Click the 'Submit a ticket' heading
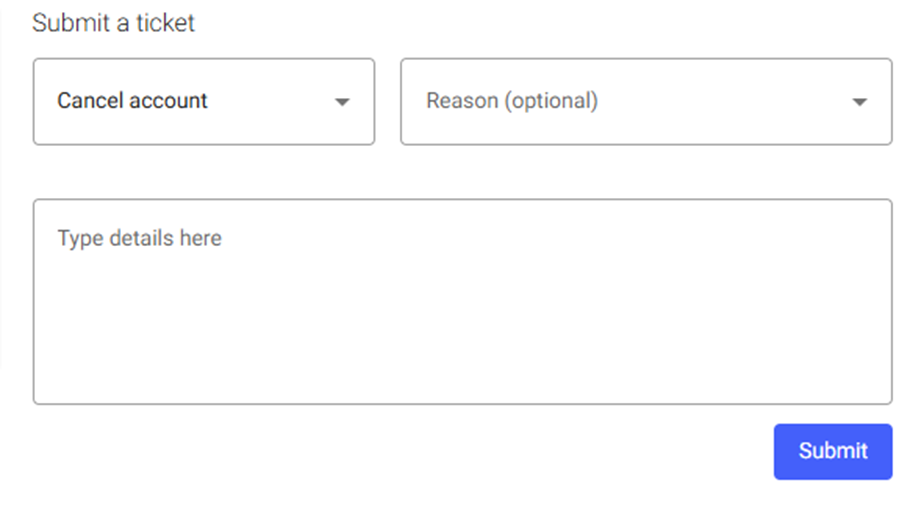The width and height of the screenshot is (924, 505). 113,23
